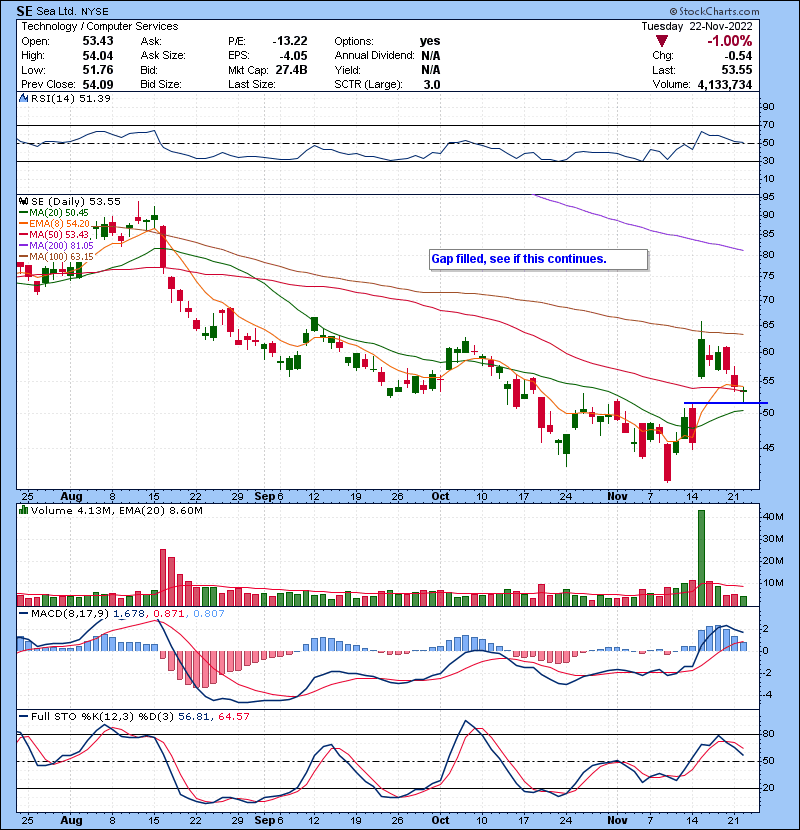
Task: Select the Technology / Computer Services sector text
Action: (100, 26)
